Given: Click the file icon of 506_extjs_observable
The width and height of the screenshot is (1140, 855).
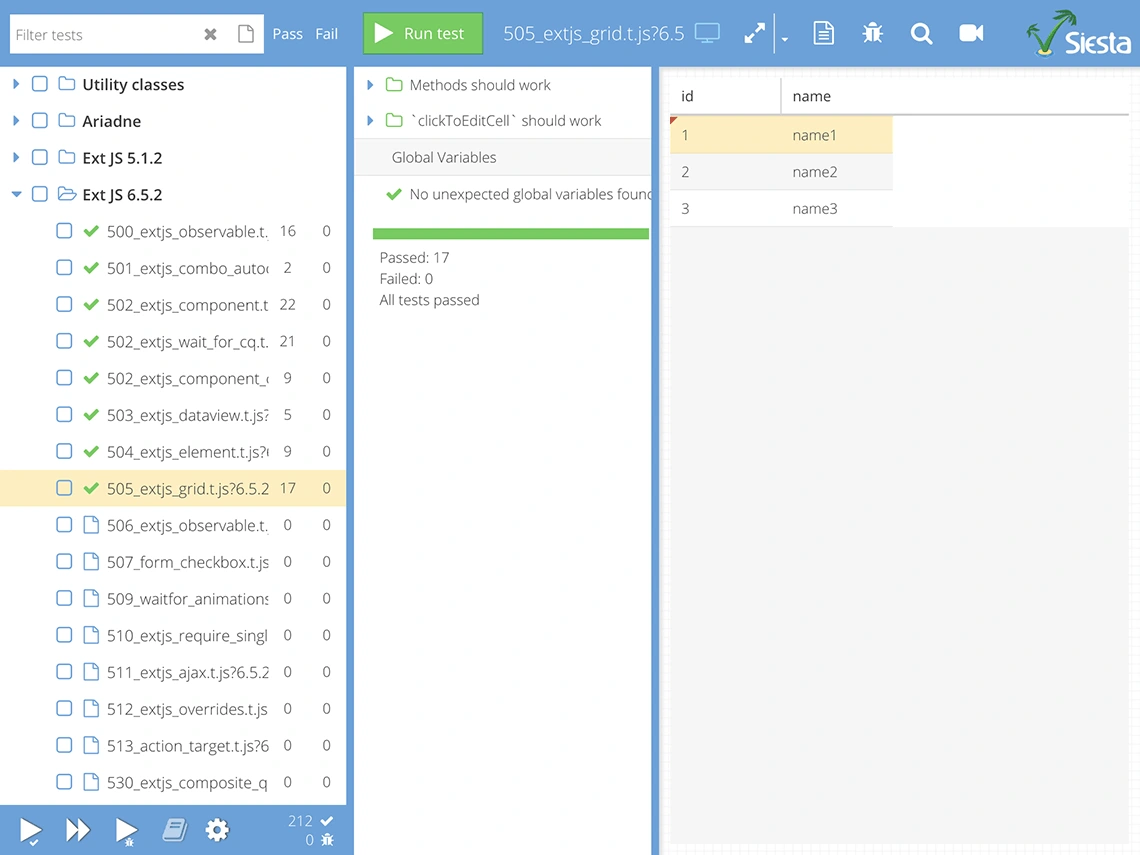Looking at the screenshot, I should 91,525.
